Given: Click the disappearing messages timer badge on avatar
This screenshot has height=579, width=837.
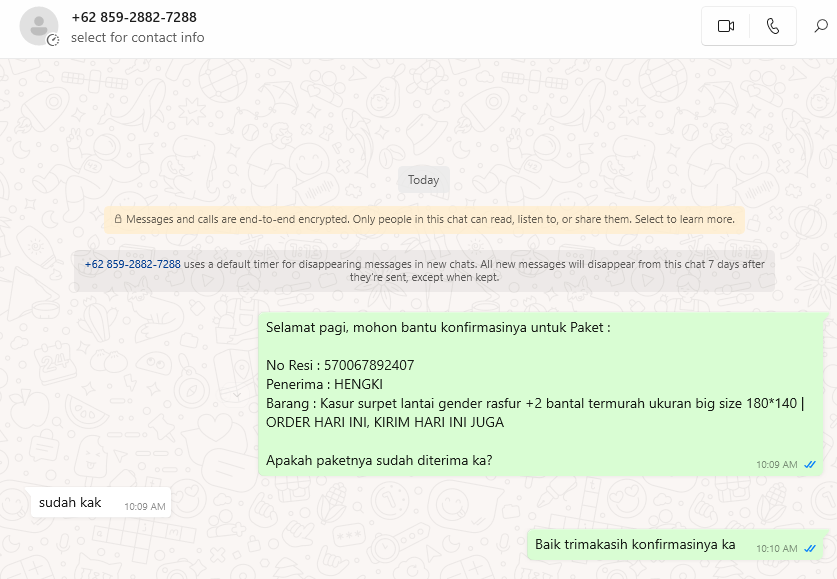Looking at the screenshot, I should [x=53, y=40].
